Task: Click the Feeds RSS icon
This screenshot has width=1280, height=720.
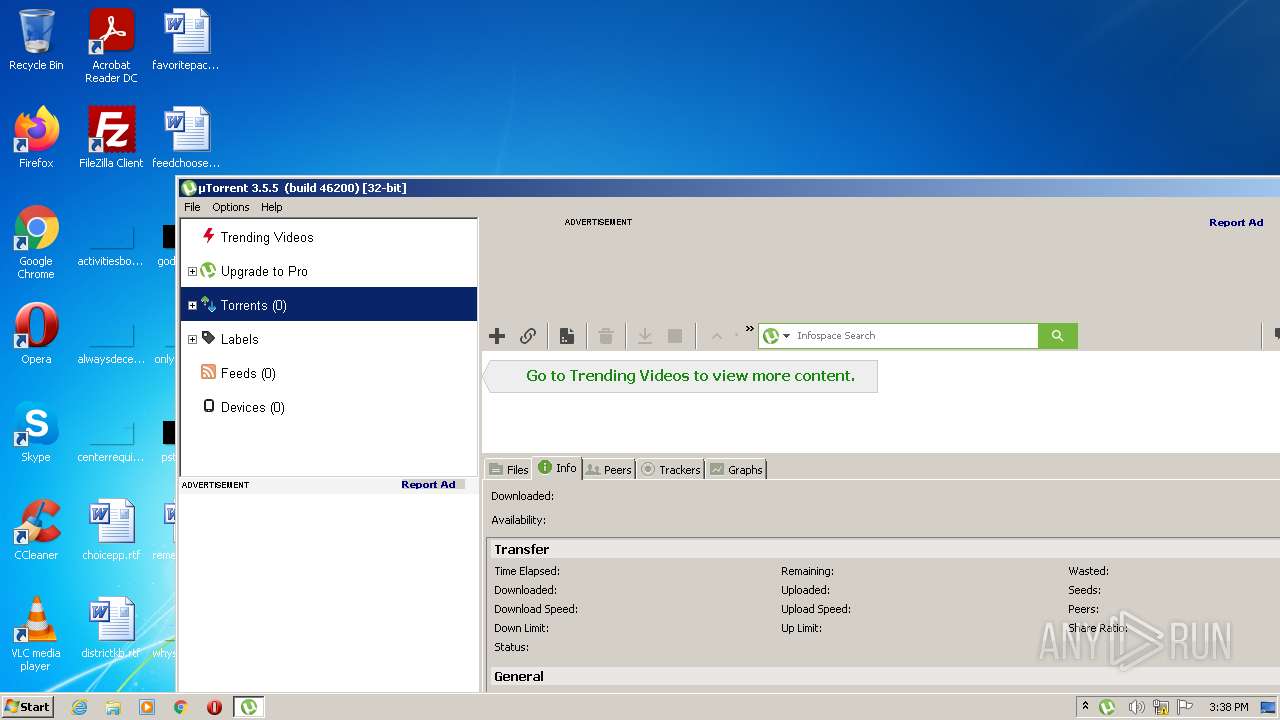Action: [x=208, y=372]
